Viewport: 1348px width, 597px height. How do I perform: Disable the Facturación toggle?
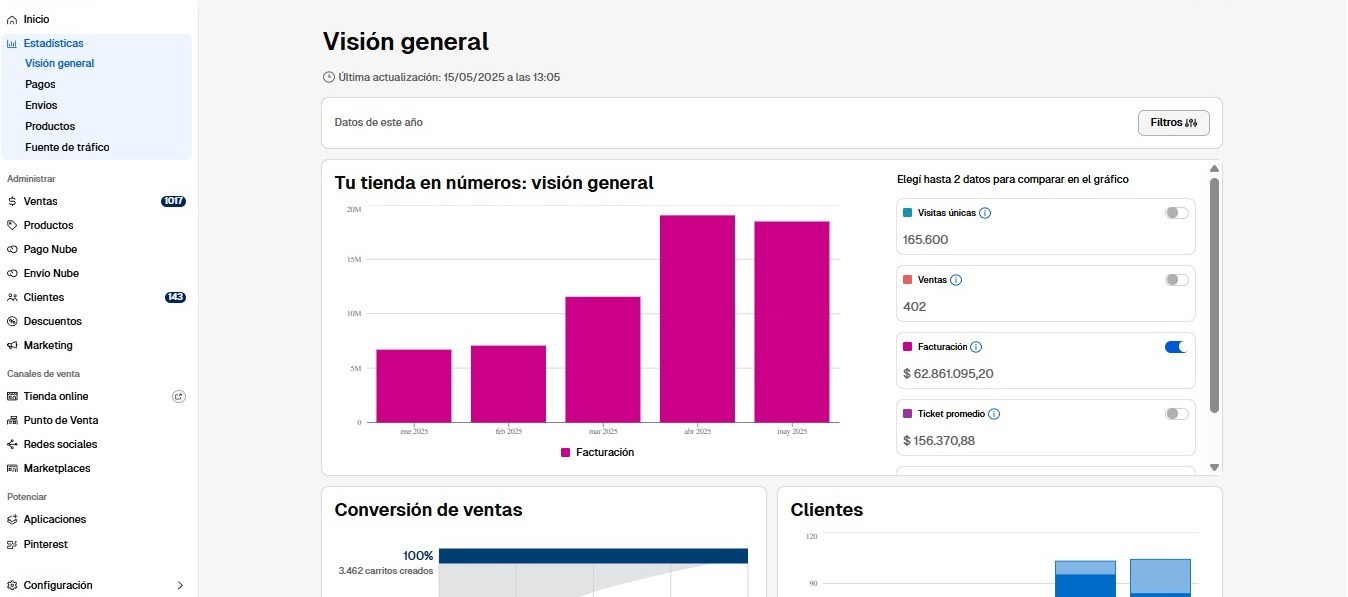coord(1176,346)
